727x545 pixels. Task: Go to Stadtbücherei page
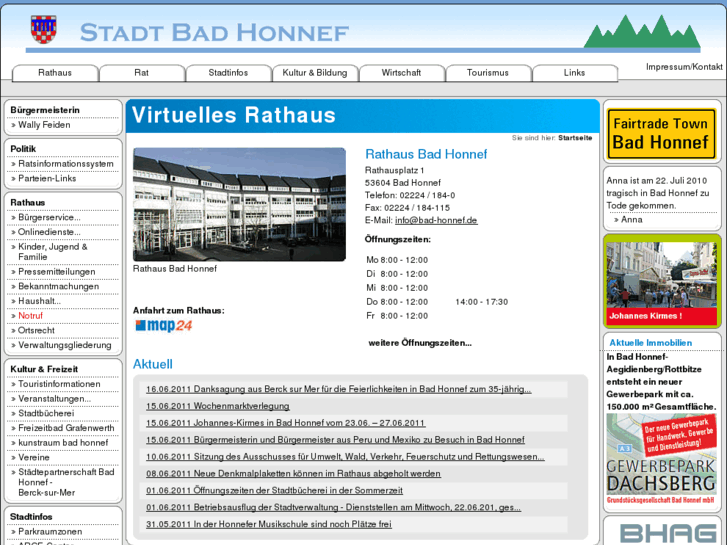46,413
